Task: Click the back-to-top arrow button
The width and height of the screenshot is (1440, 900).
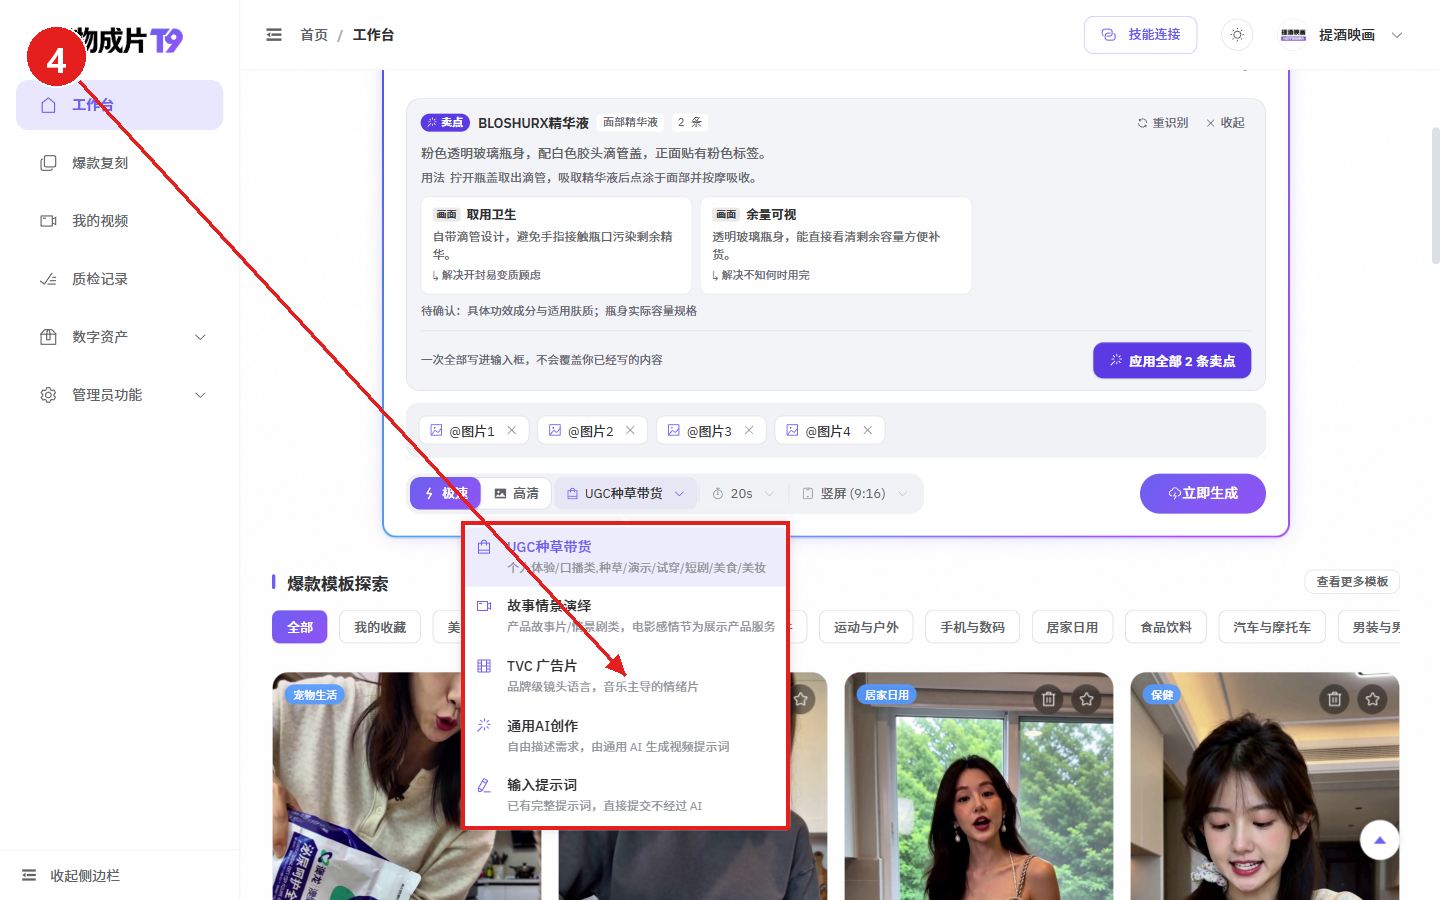Action: (x=1380, y=840)
